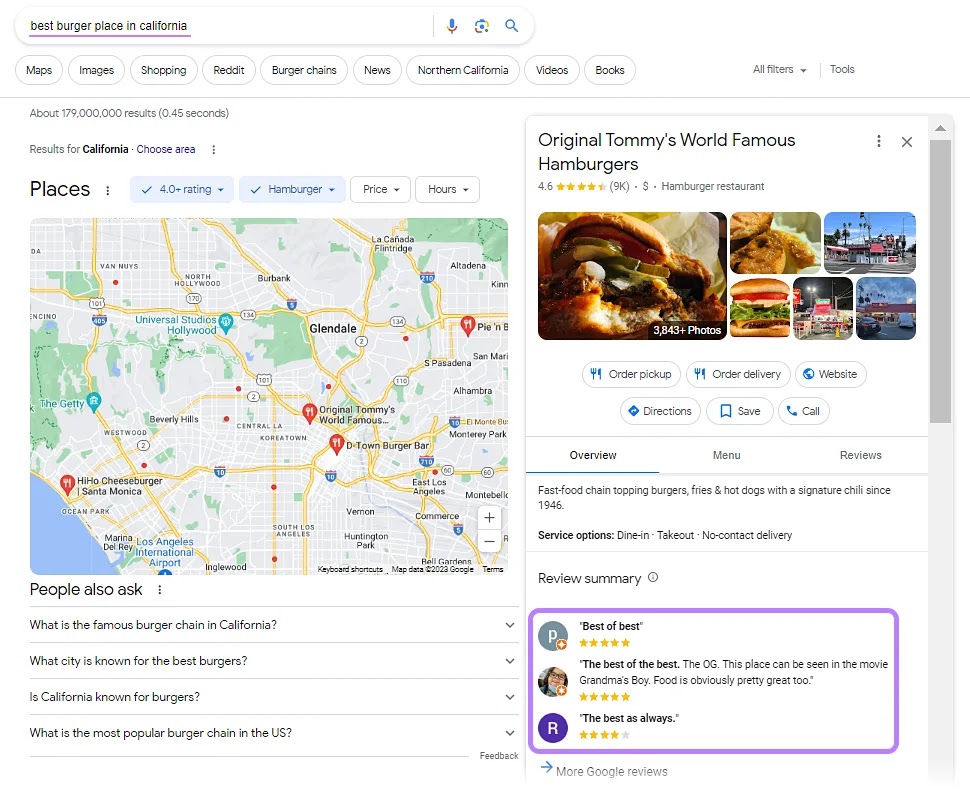The image size is (970, 796).
Task: Expand 'What is the most popular burger chain in the US?'
Action: [x=273, y=733]
